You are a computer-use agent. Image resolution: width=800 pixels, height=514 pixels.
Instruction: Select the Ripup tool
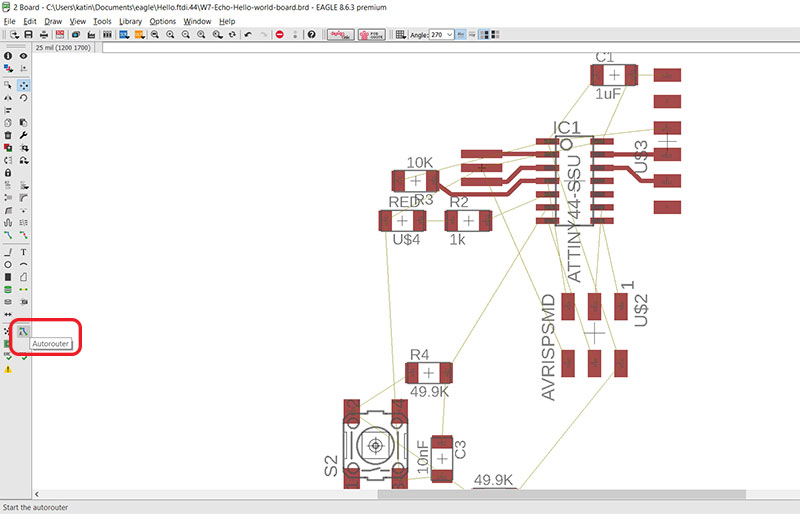click(x=23, y=235)
